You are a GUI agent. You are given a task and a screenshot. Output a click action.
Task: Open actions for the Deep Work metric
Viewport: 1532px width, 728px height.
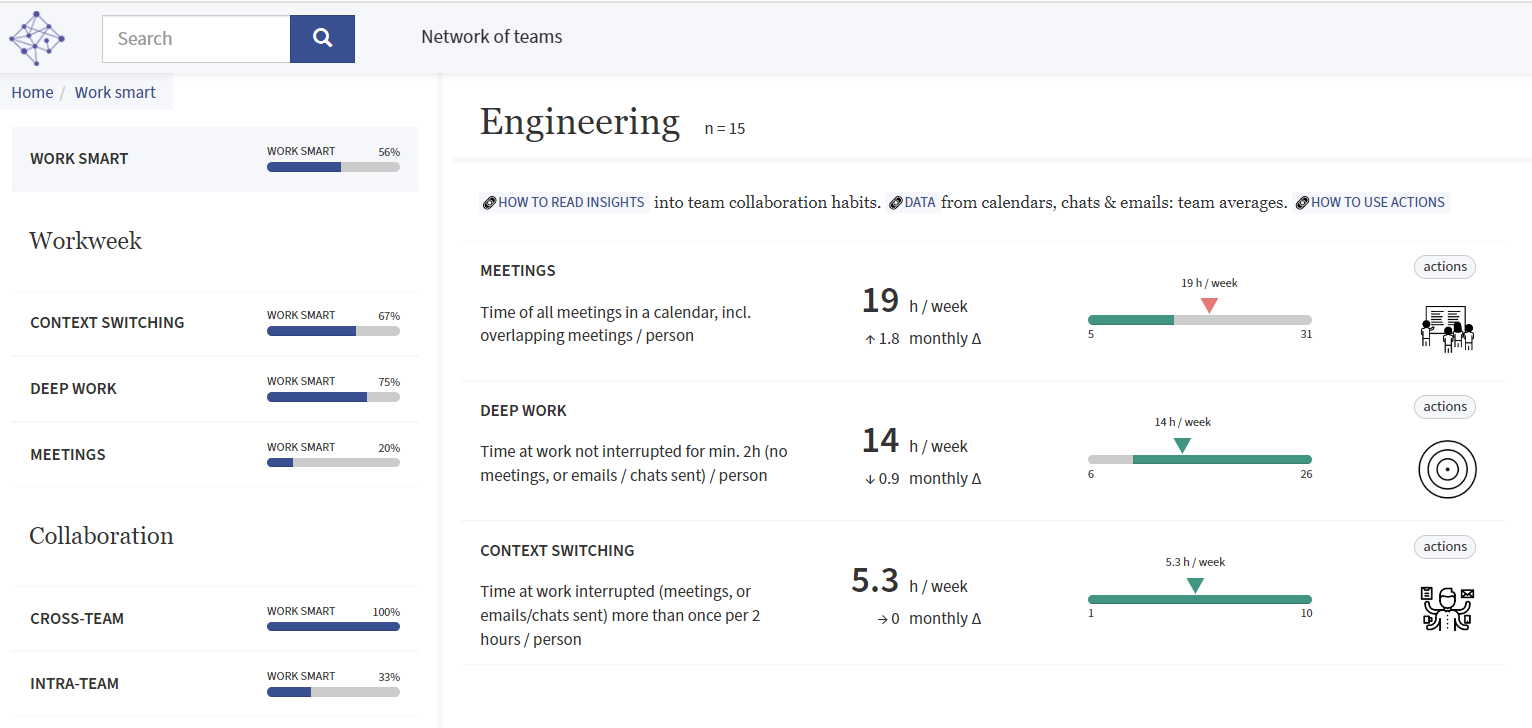1444,406
